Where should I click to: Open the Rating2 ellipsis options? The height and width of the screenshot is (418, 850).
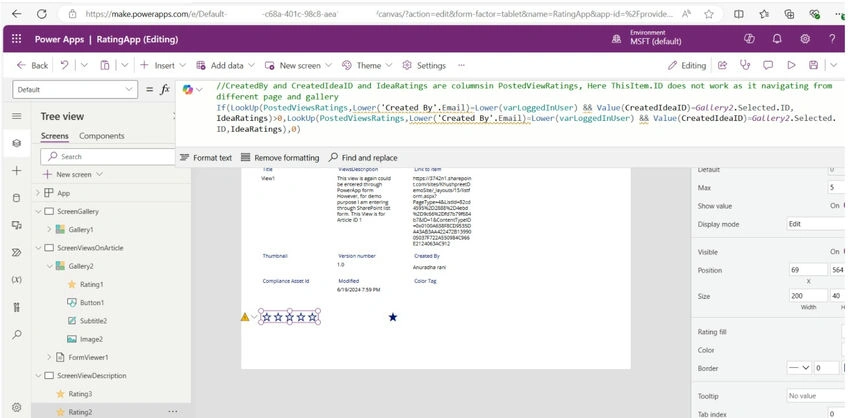tap(173, 412)
